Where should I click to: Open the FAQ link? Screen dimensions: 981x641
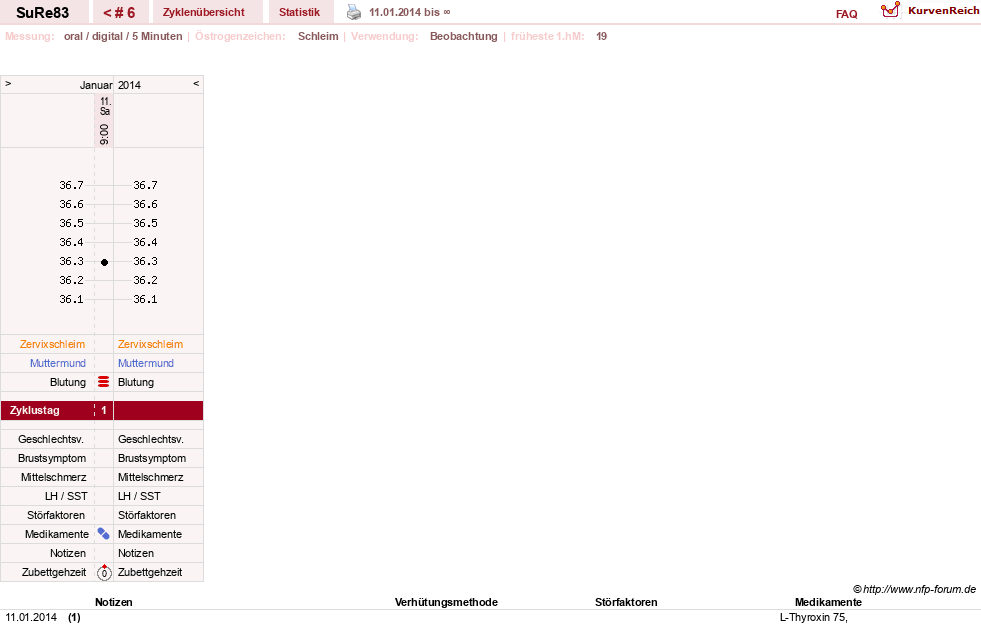pos(846,14)
